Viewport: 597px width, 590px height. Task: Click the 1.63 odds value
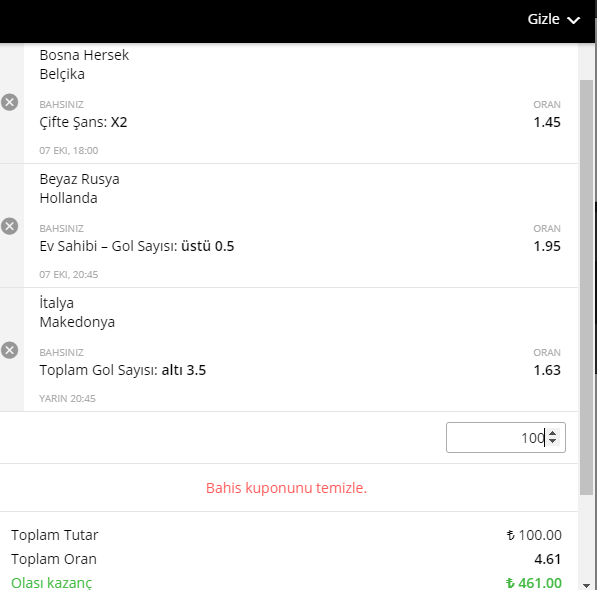point(547,370)
